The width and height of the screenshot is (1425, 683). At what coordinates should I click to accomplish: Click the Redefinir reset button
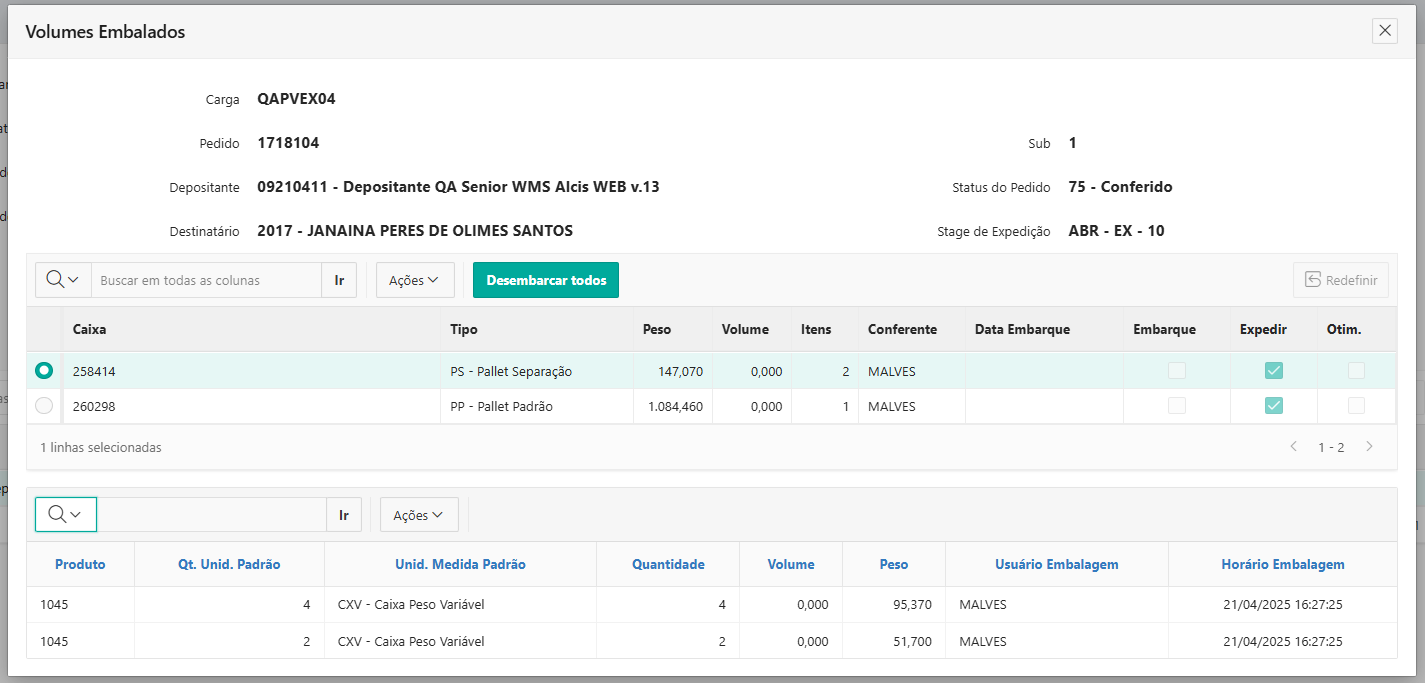(1341, 280)
